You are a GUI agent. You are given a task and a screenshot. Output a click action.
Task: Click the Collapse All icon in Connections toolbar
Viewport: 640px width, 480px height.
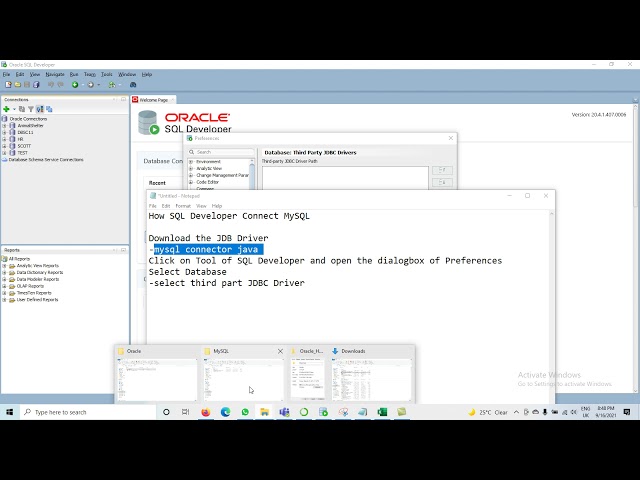(49, 109)
